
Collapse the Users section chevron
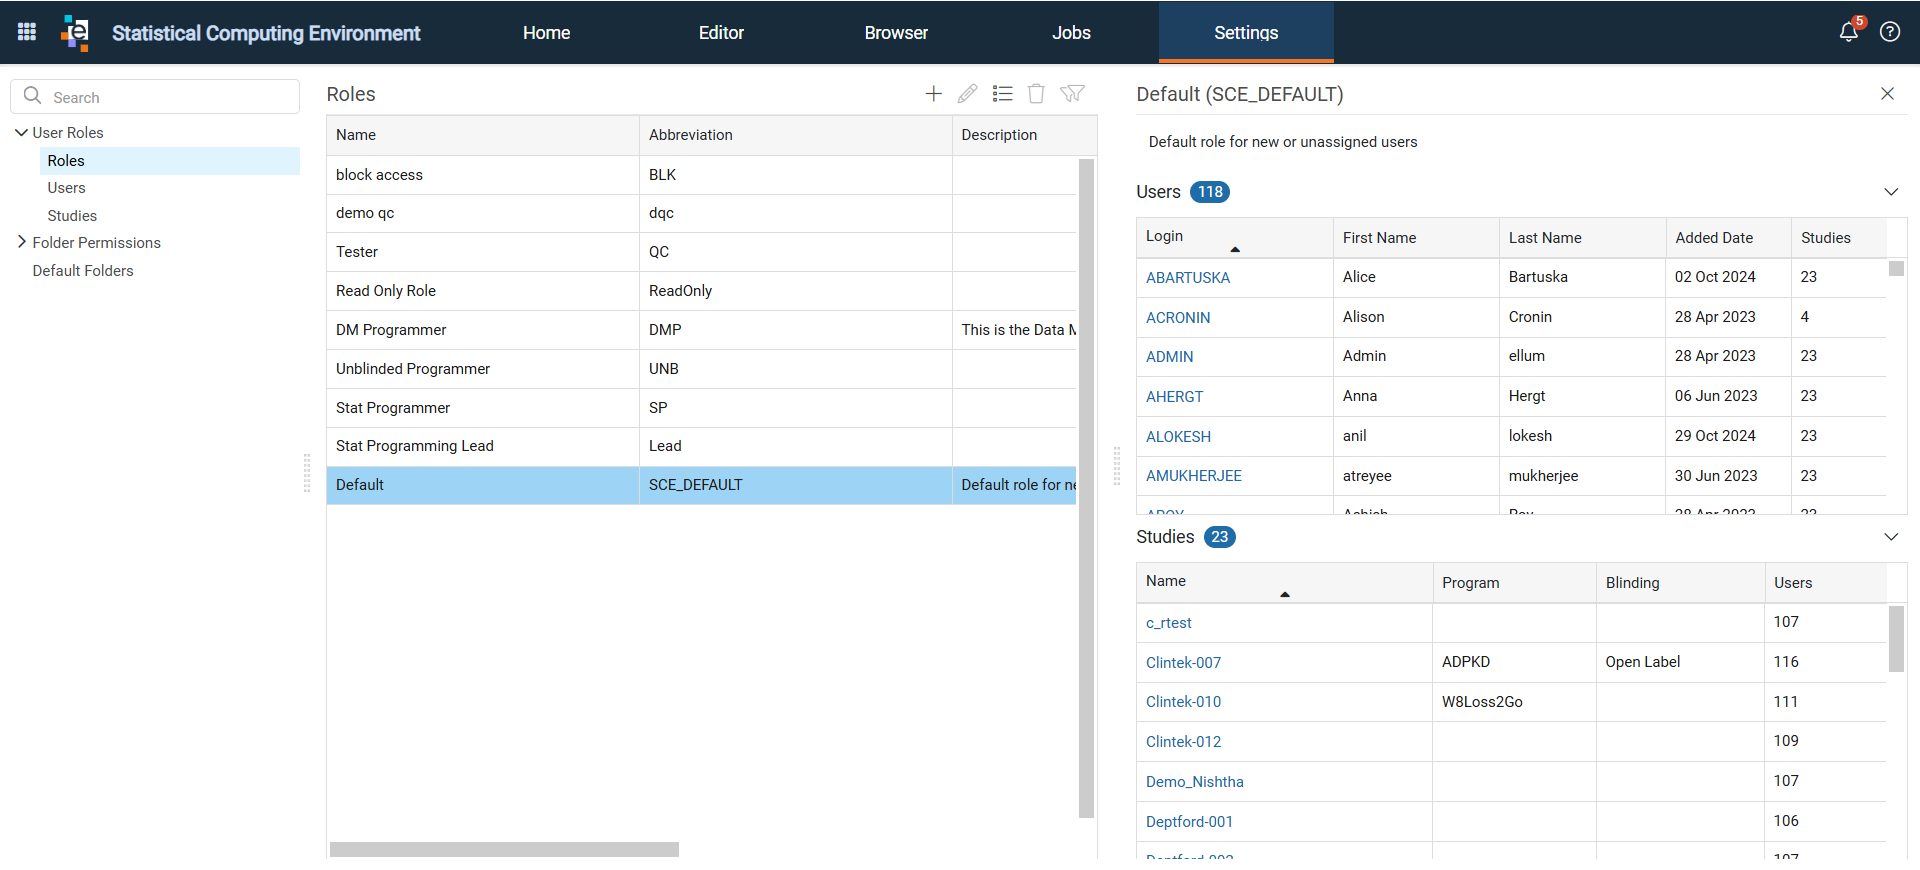(1891, 191)
